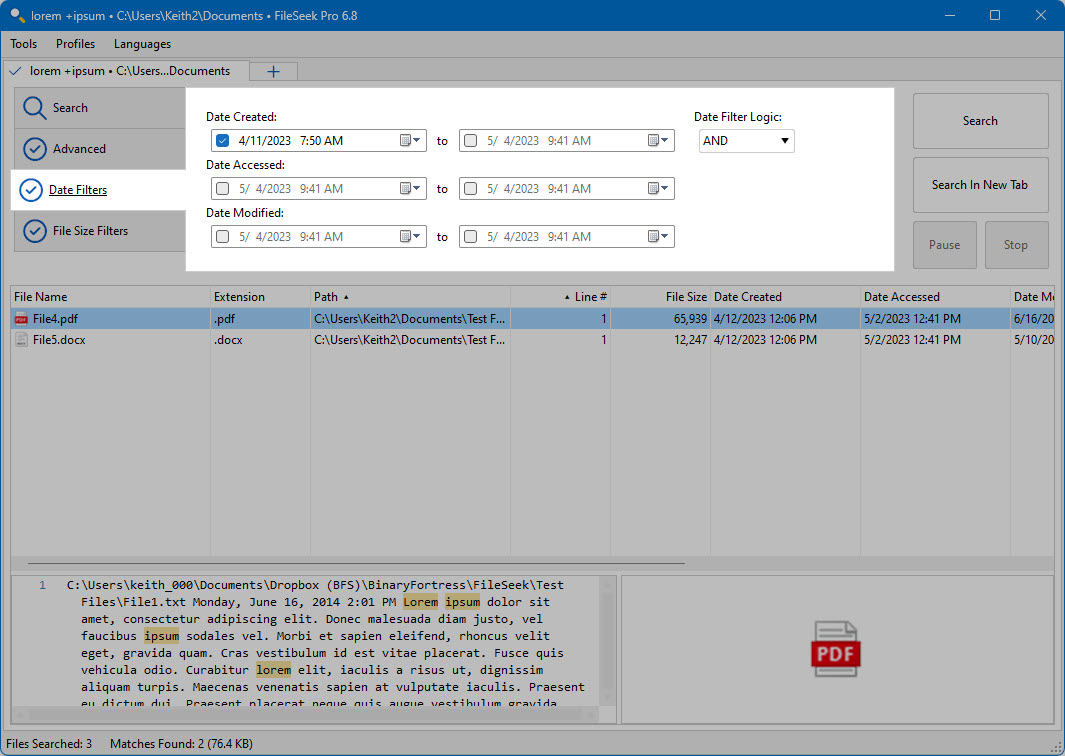Select the lorem +ipsum search tab

(x=128, y=71)
